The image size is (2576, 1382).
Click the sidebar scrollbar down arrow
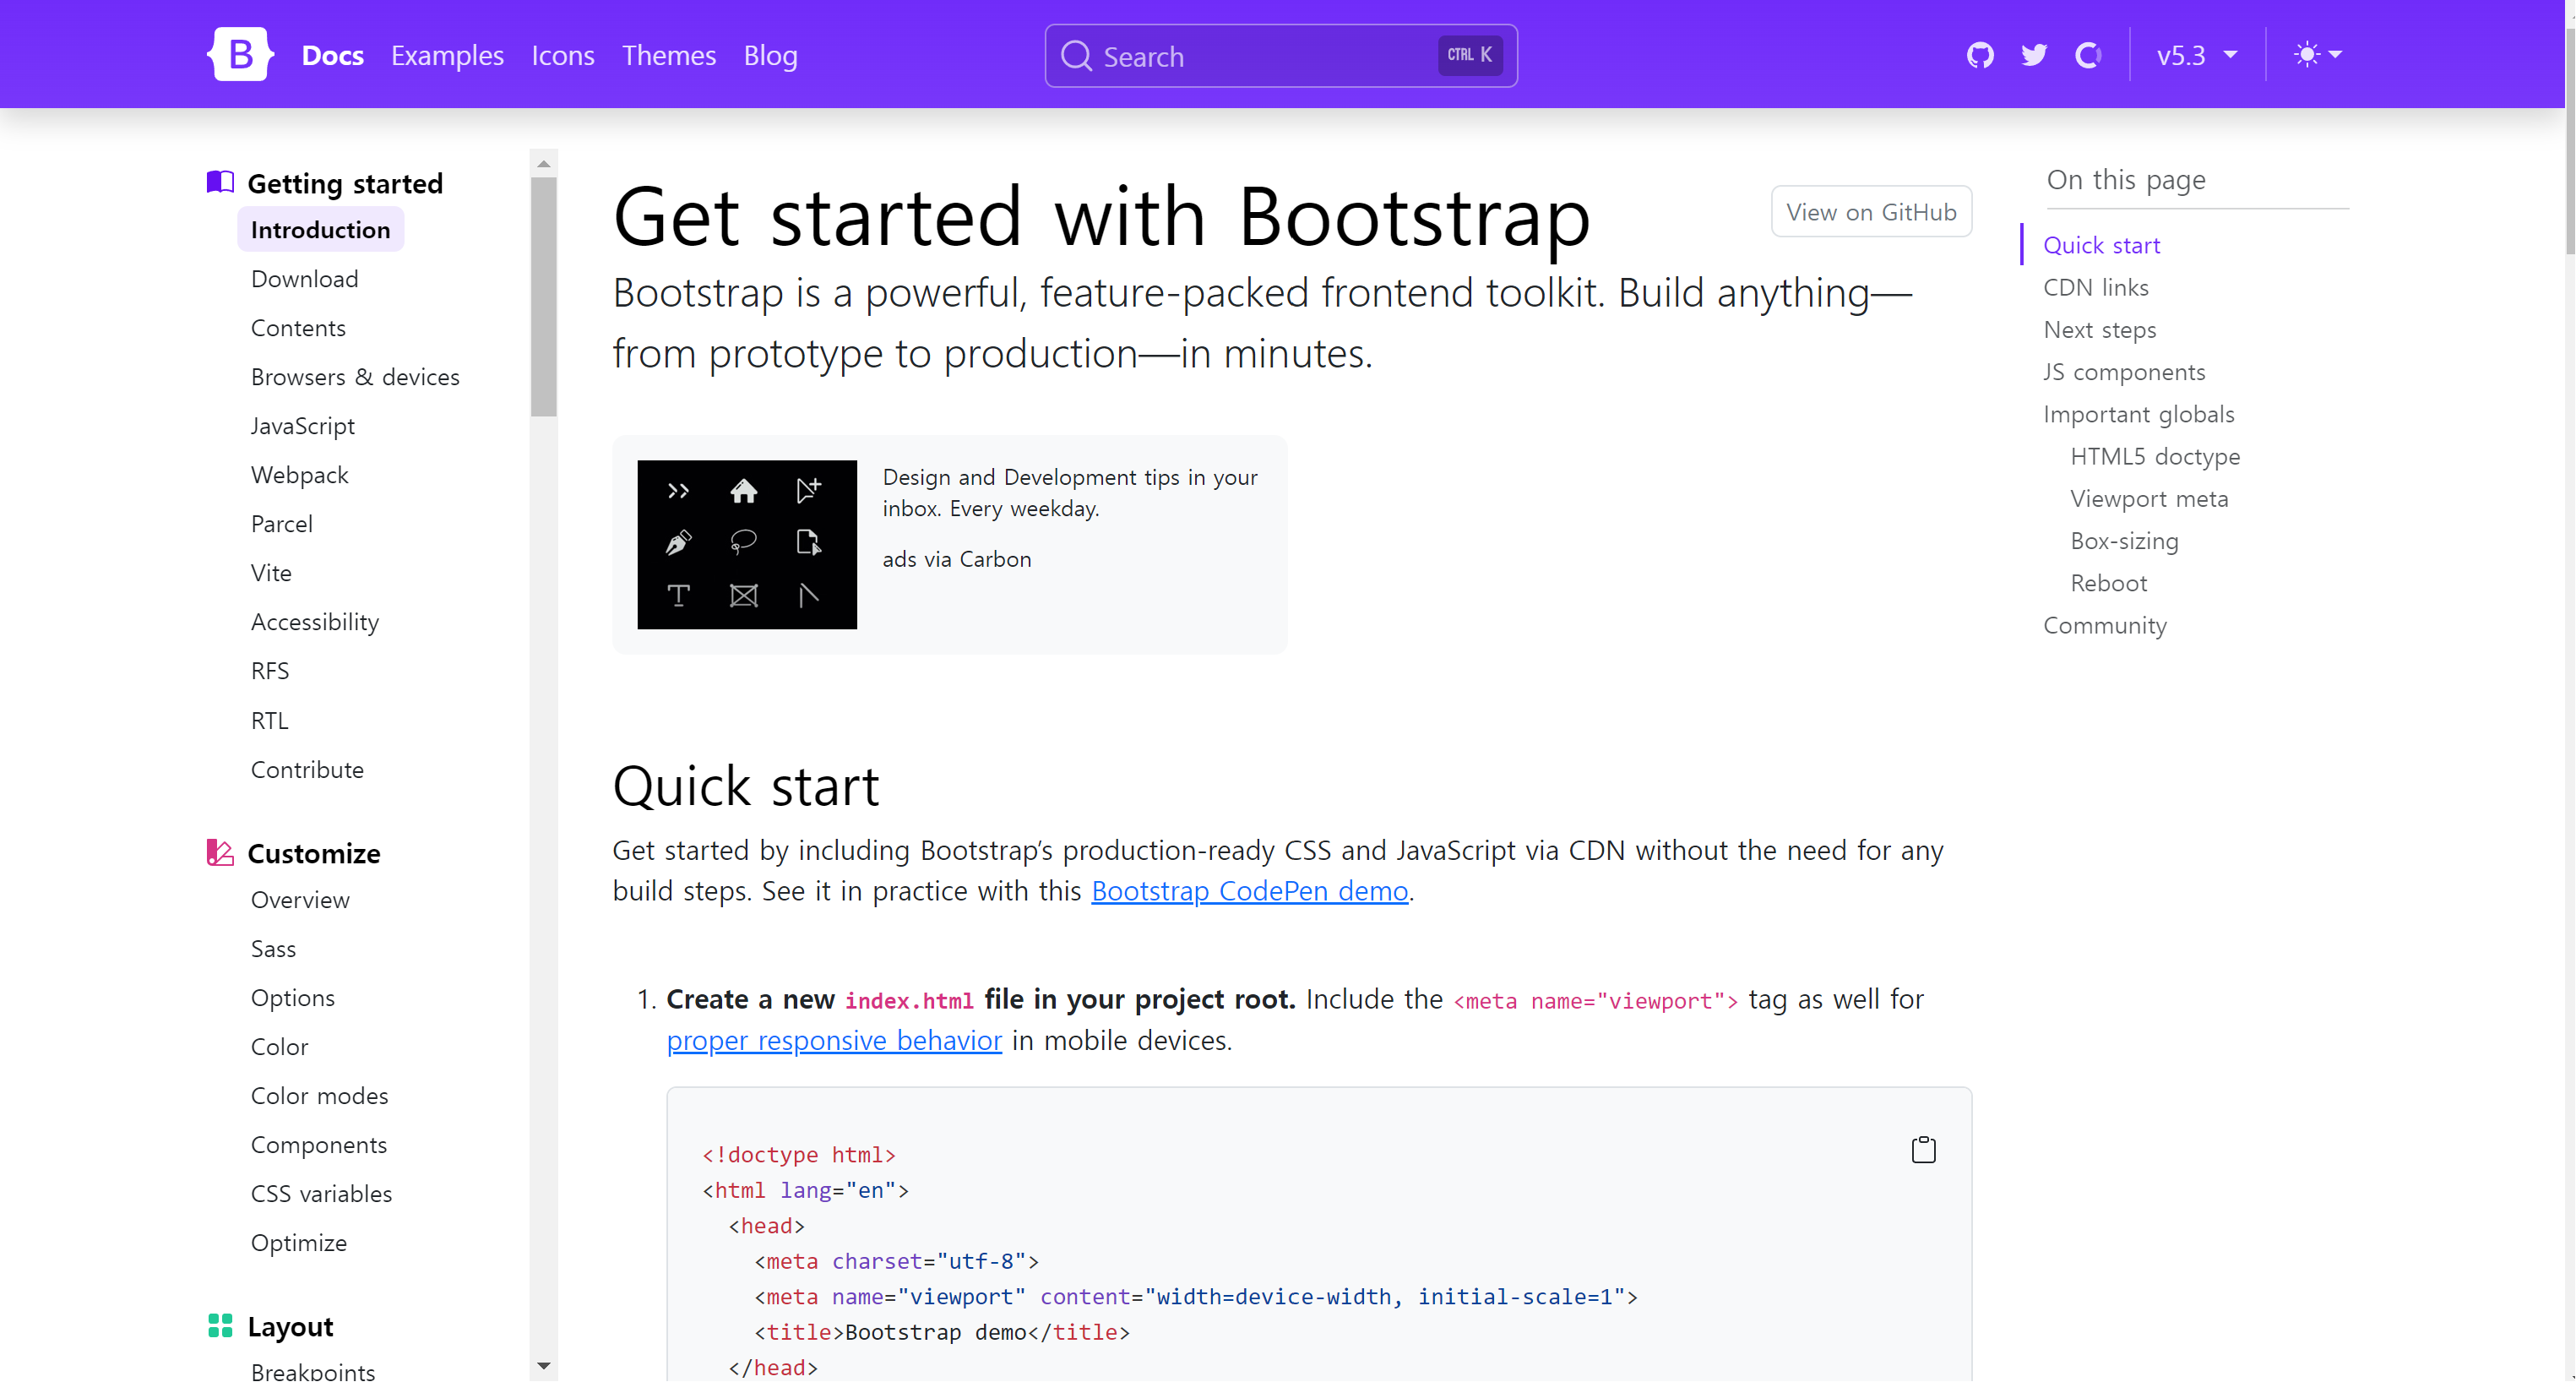tap(543, 1365)
